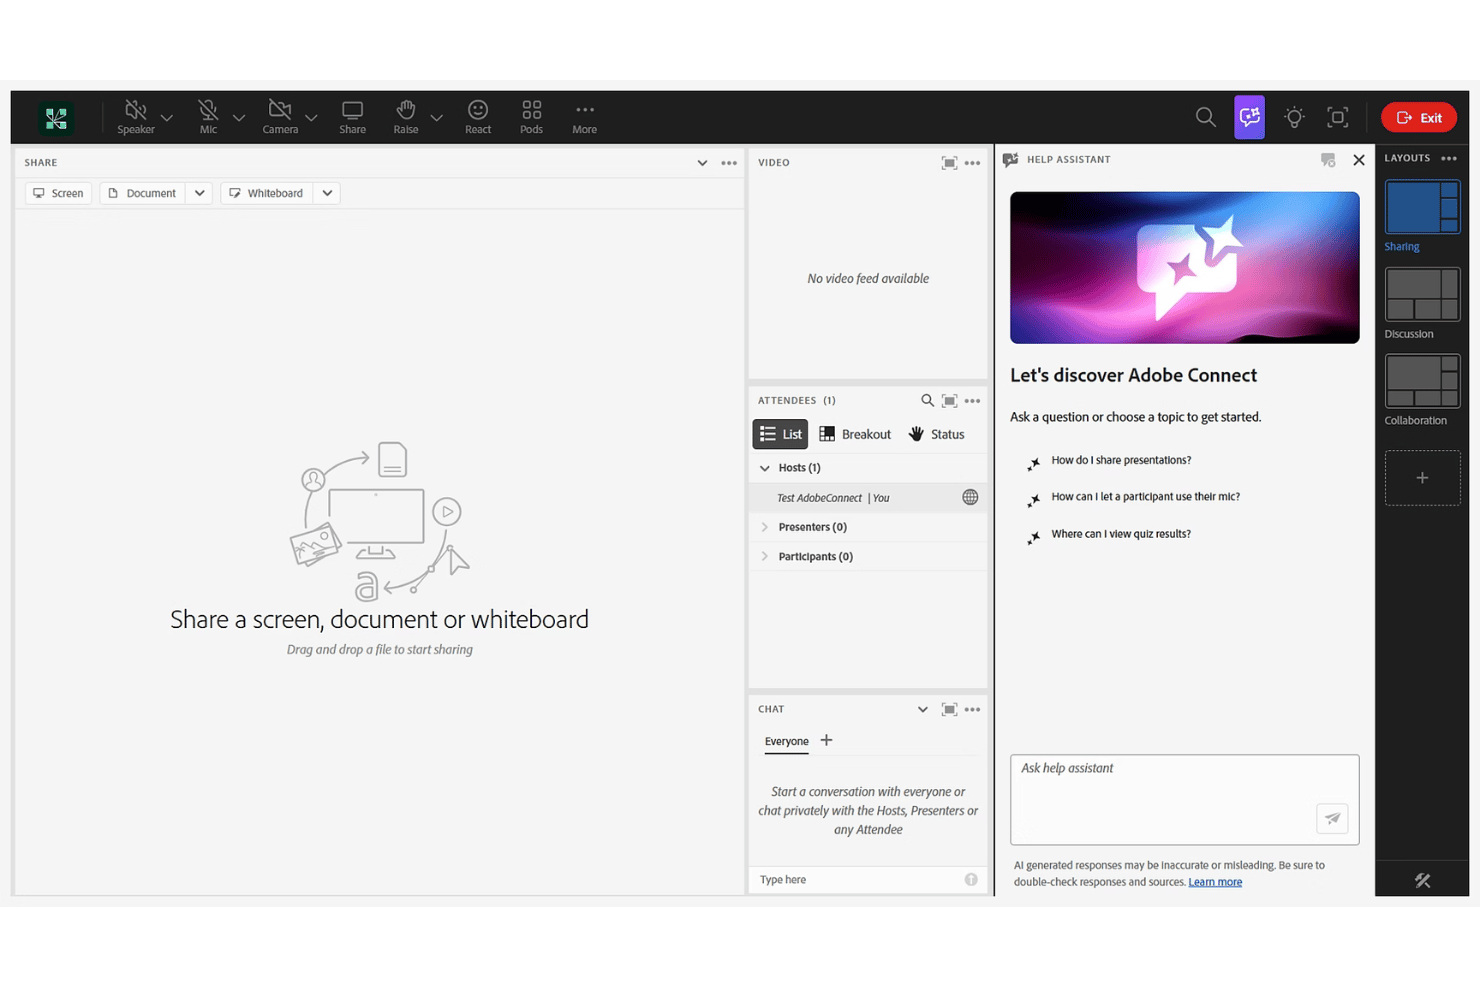
Task: Click the chat info icon
Action: tap(971, 880)
